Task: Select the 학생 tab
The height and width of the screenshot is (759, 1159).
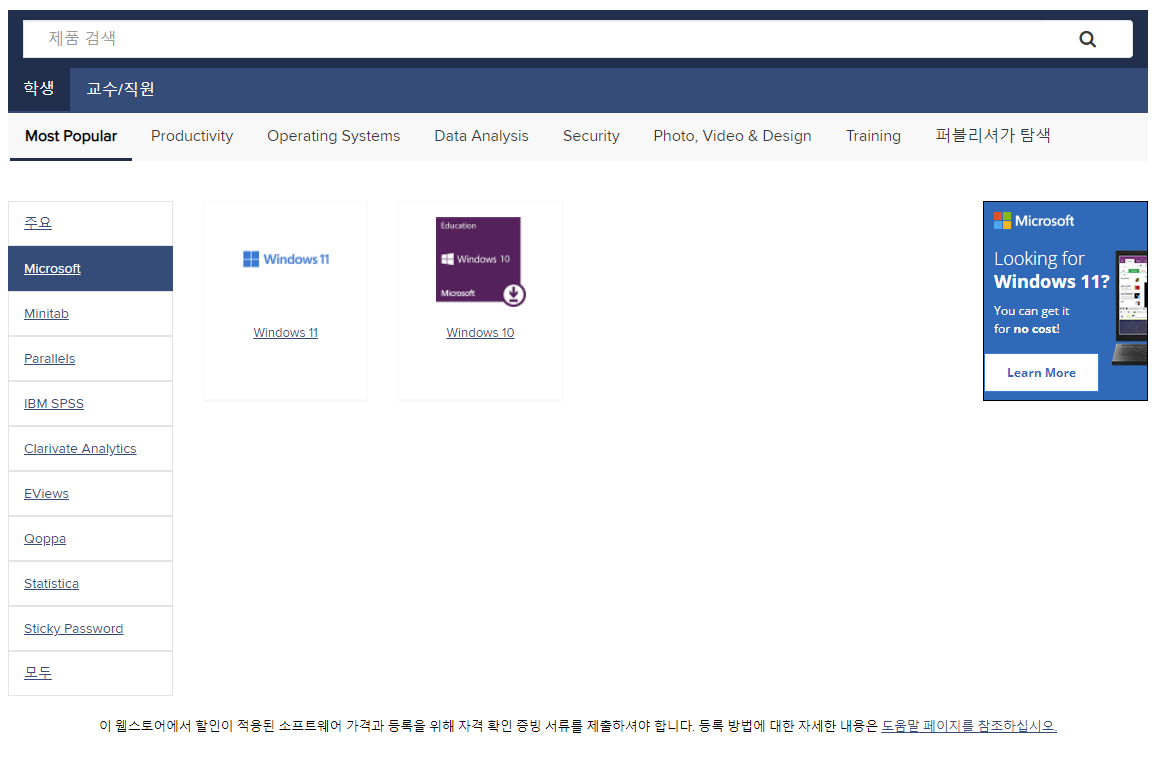Action: [38, 89]
